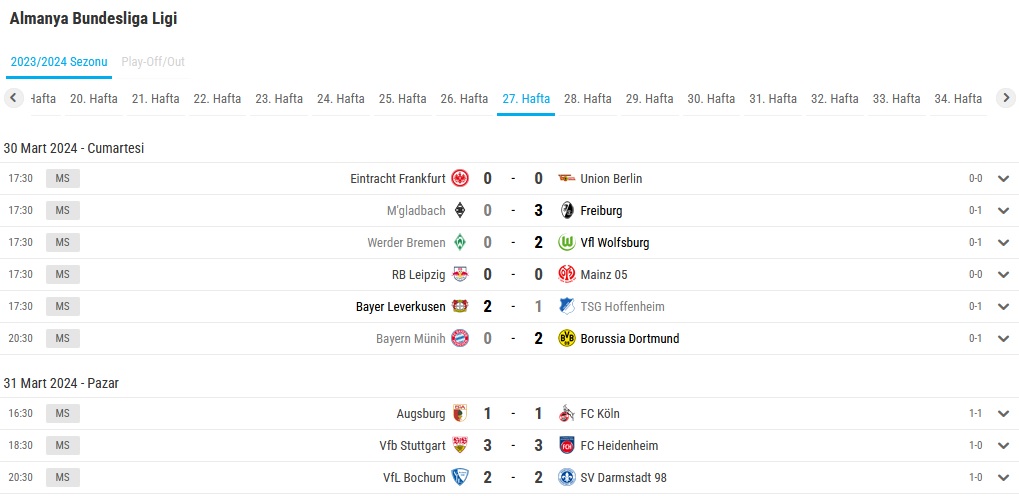This screenshot has width=1019, height=496.
Task: Click the Mainz 05 team crest
Action: [567, 274]
